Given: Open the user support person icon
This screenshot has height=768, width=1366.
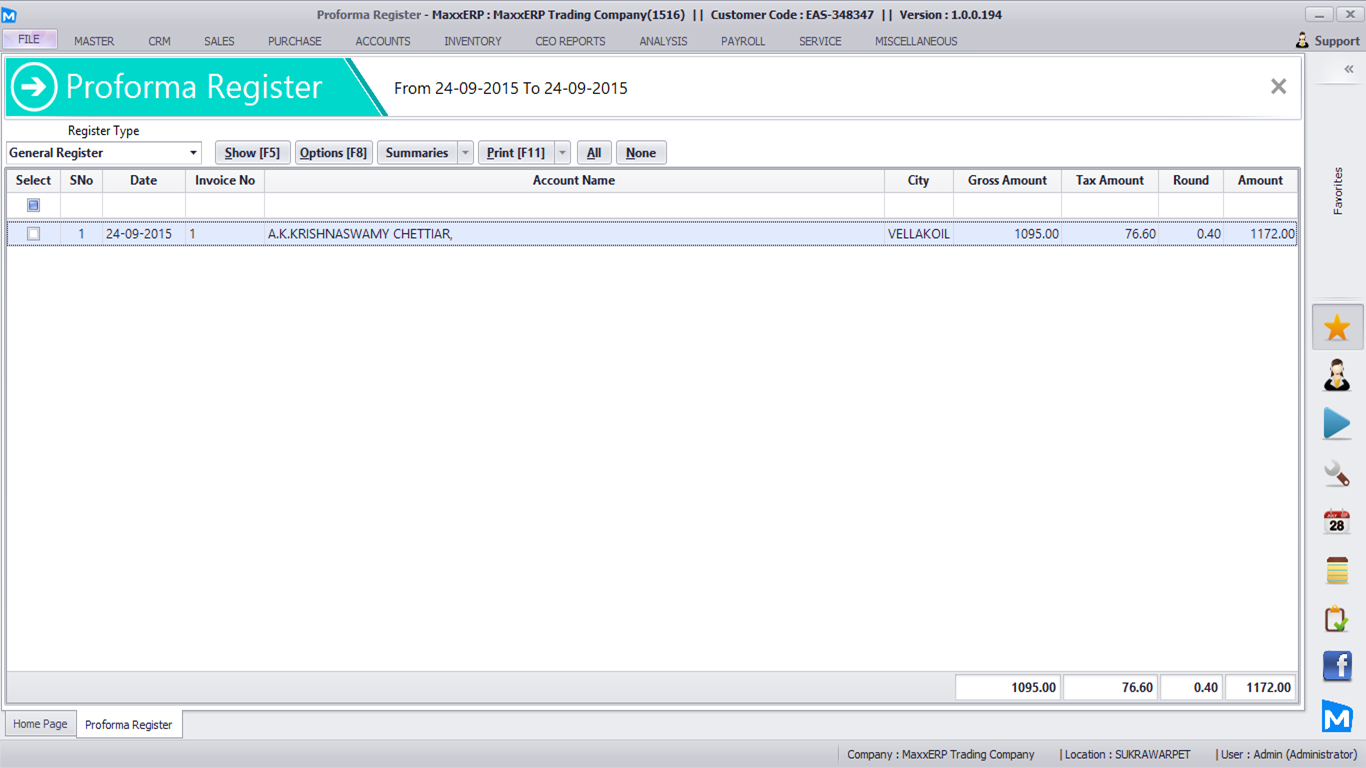Looking at the screenshot, I should [1337, 376].
